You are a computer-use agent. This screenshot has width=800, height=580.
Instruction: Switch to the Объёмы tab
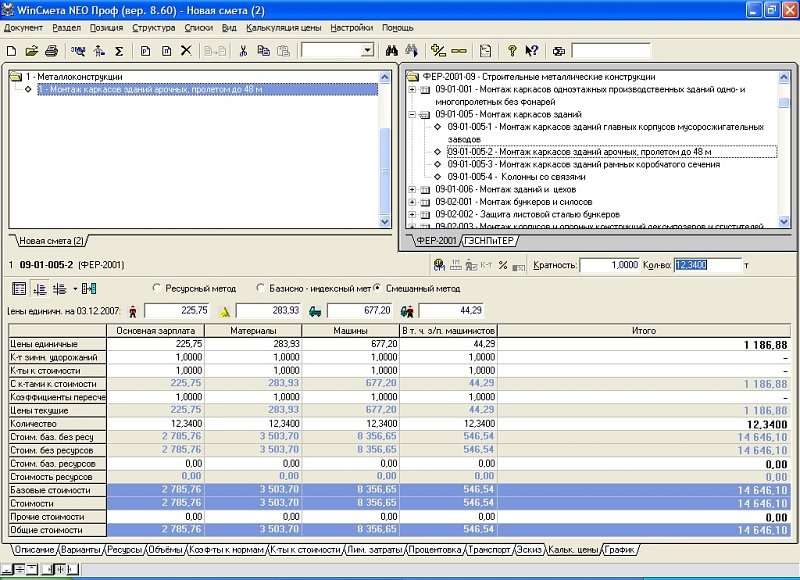click(x=165, y=550)
